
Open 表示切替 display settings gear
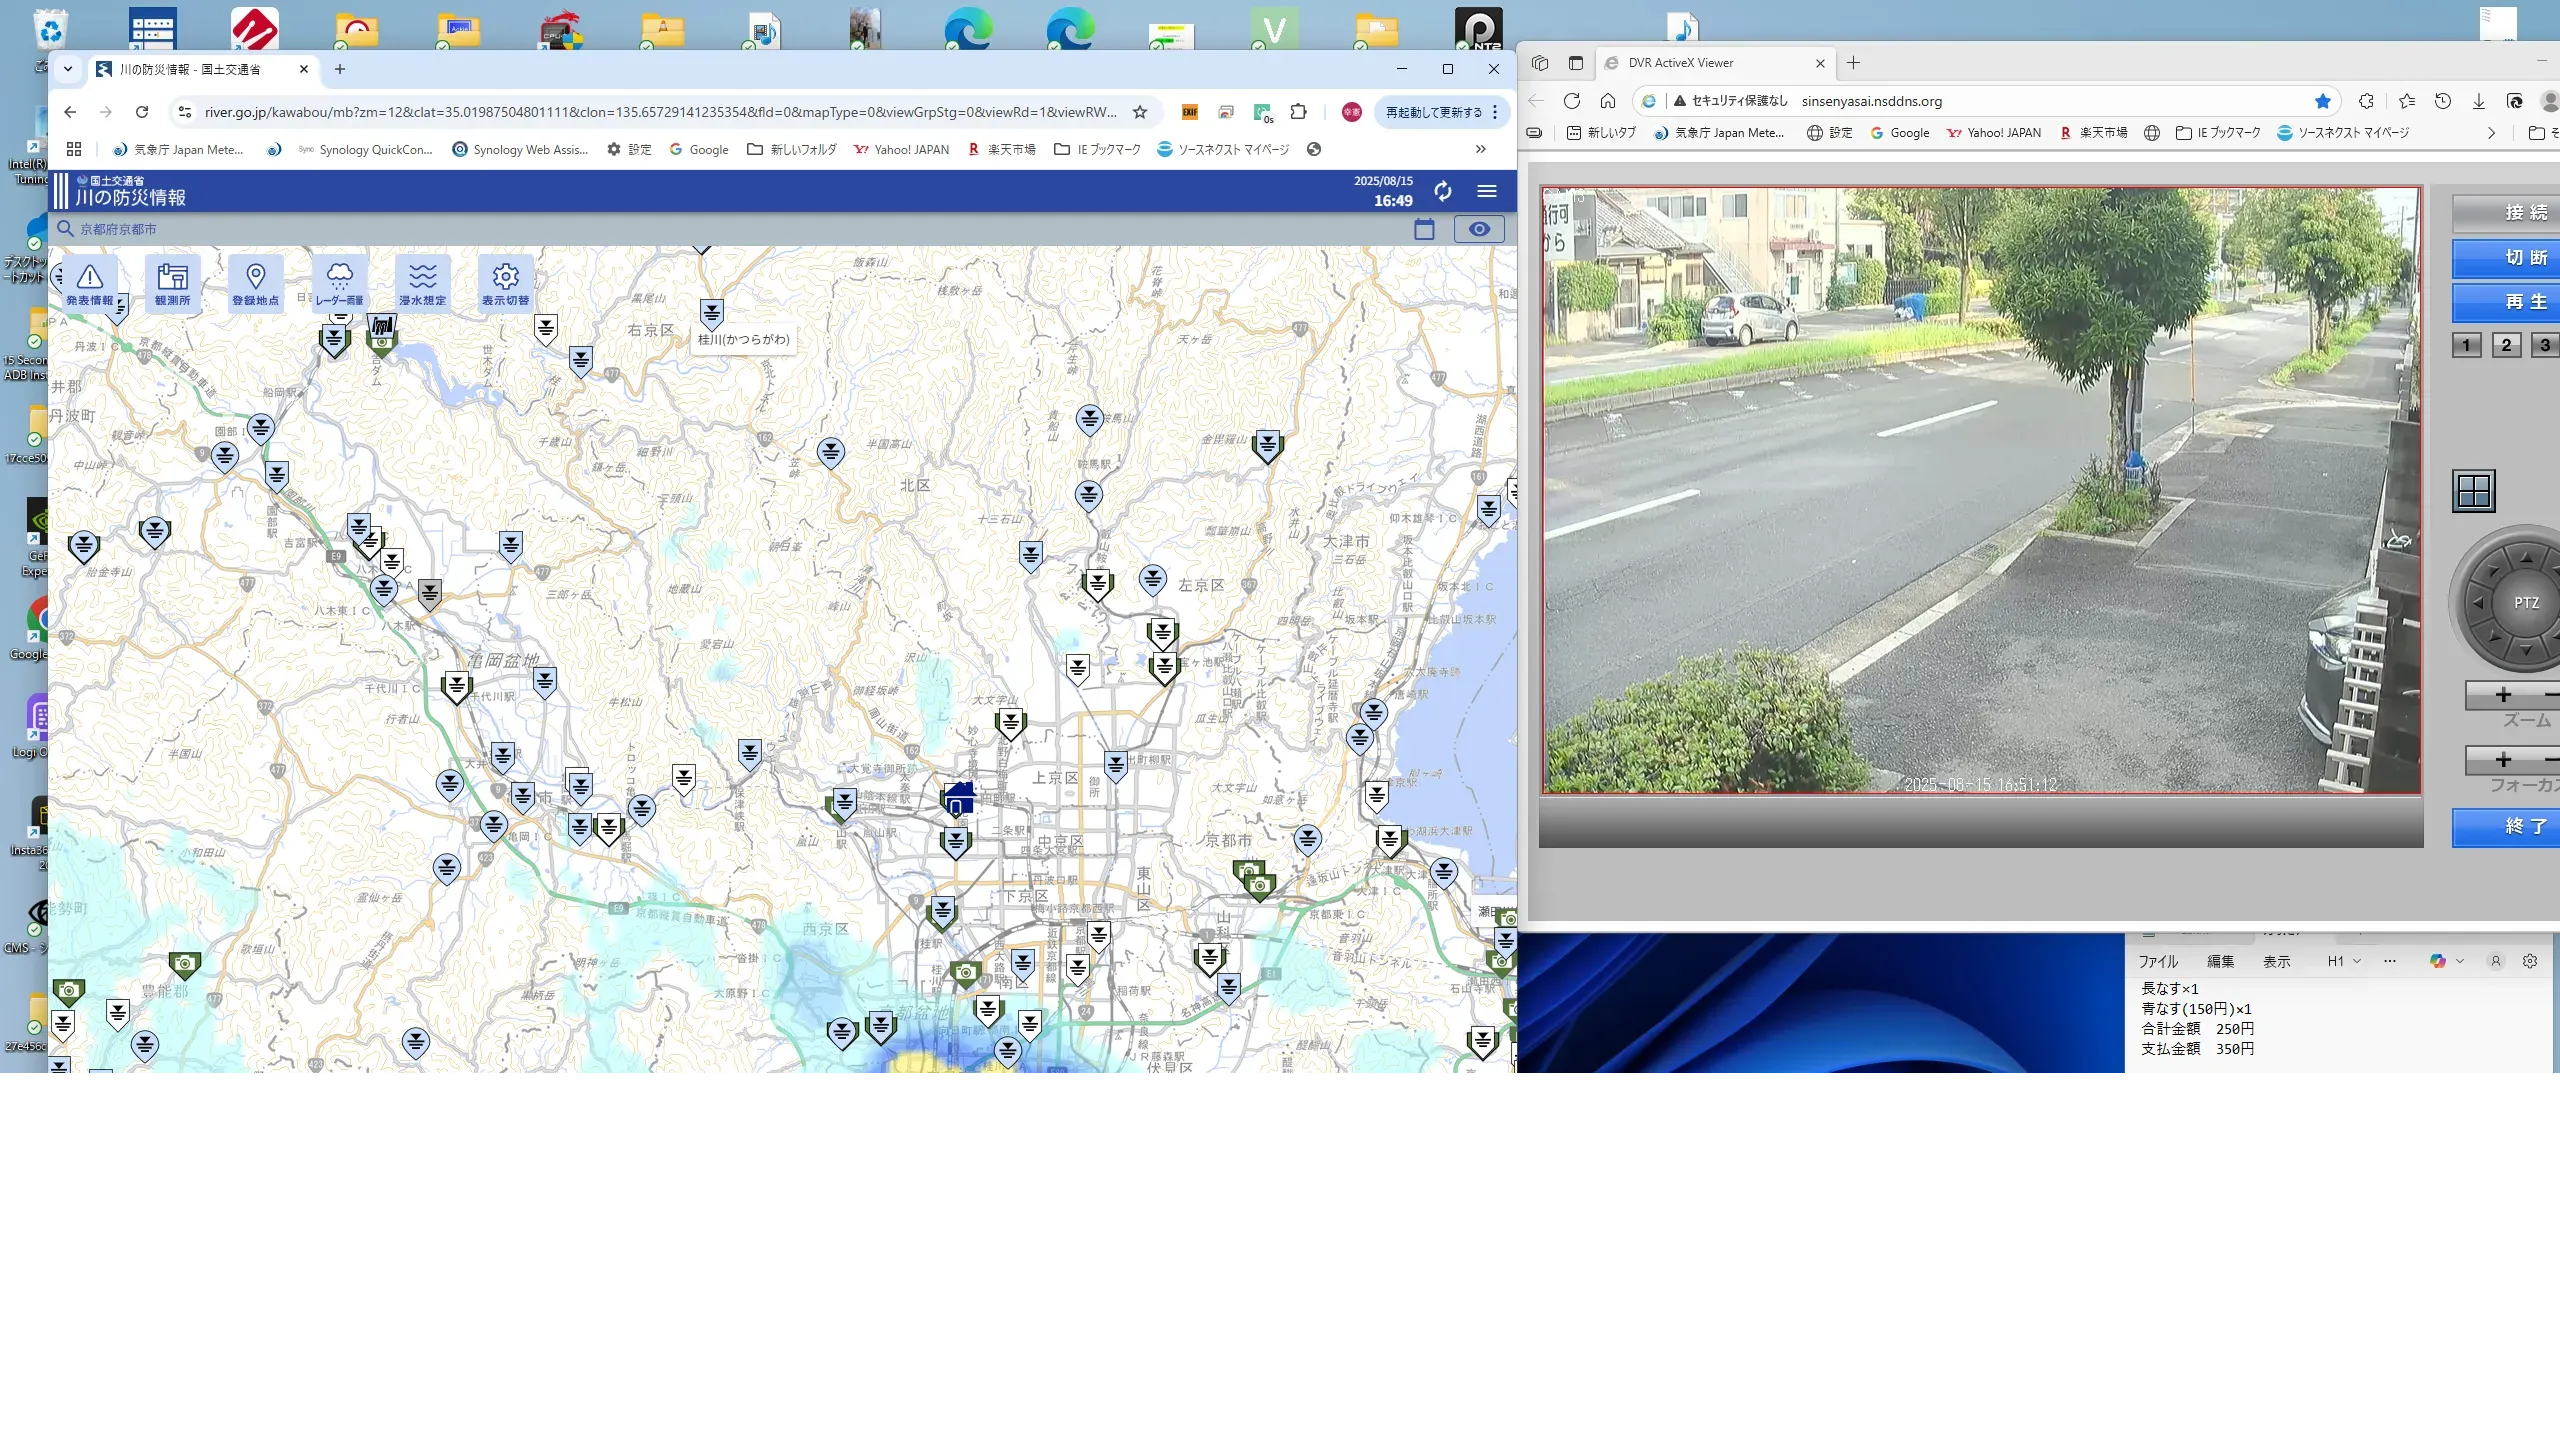coord(506,282)
